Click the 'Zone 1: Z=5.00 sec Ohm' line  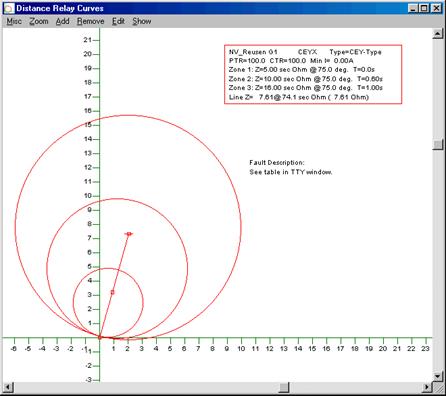[302, 70]
